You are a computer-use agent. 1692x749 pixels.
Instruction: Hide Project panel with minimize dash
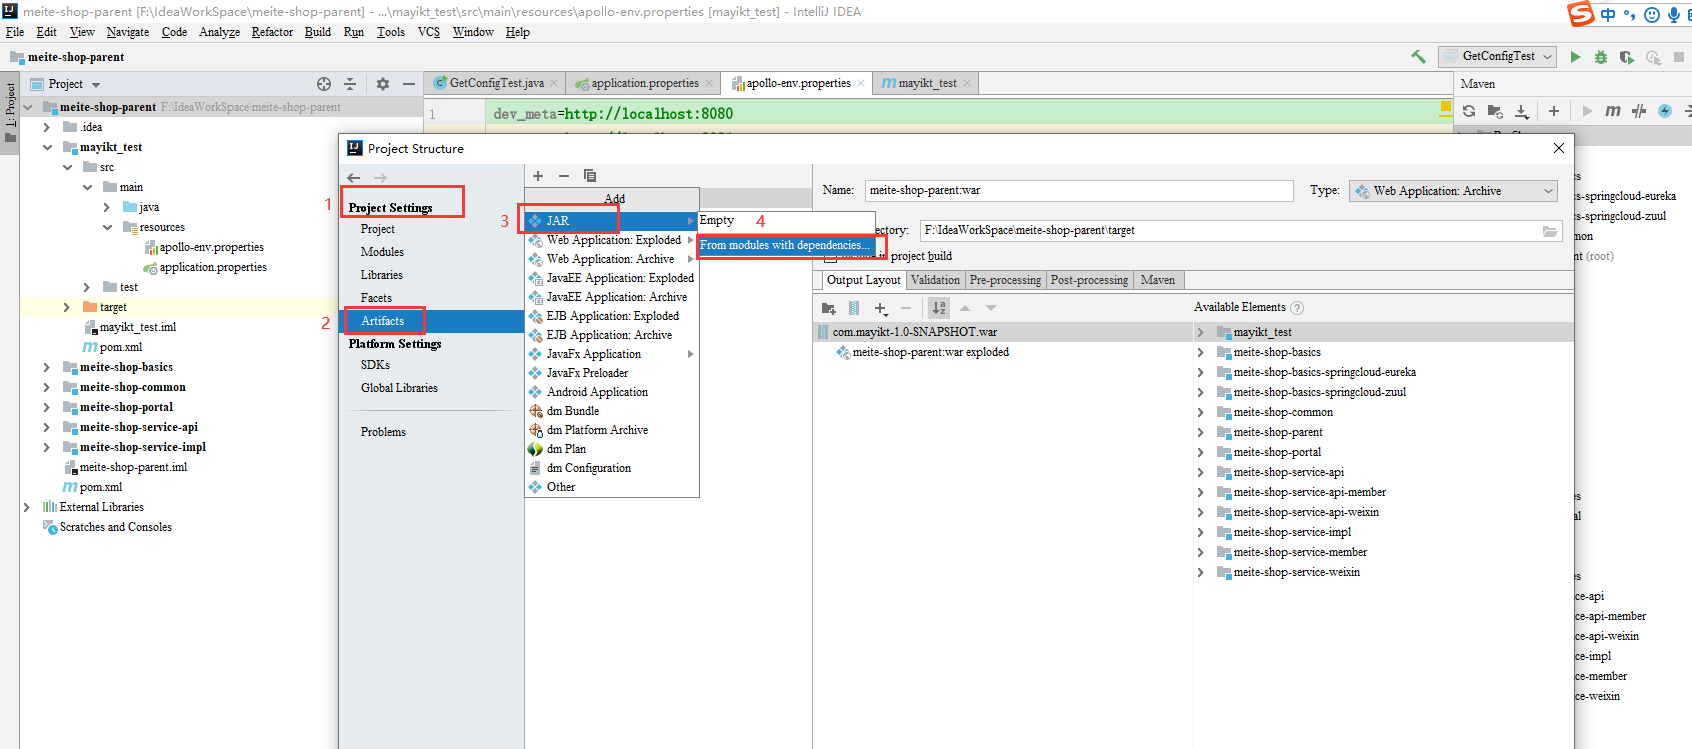click(409, 84)
